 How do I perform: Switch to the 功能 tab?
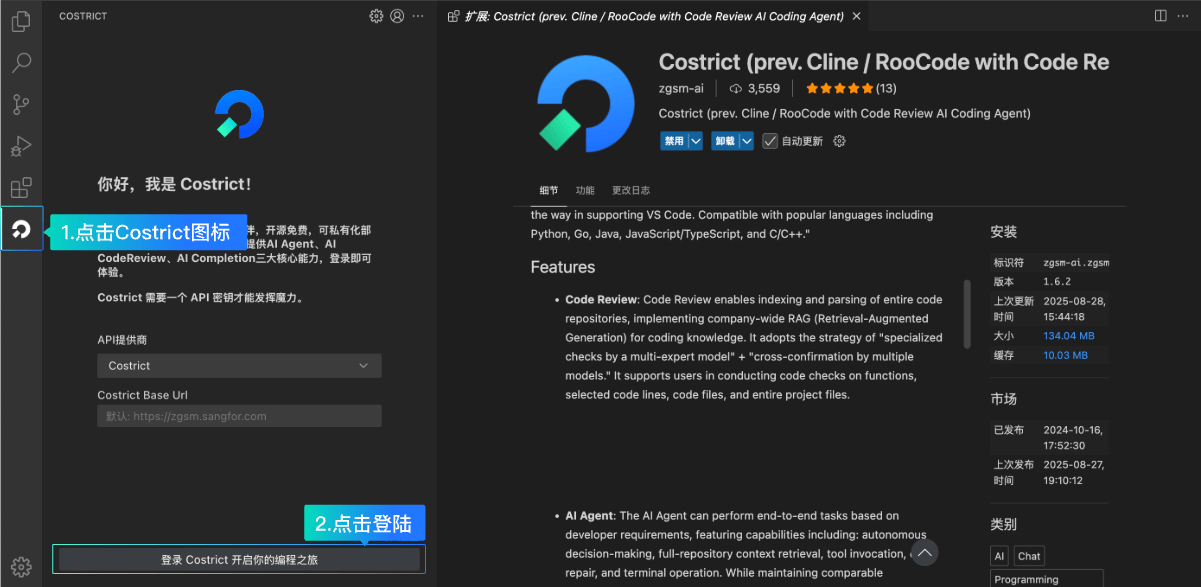pyautogui.click(x=585, y=190)
